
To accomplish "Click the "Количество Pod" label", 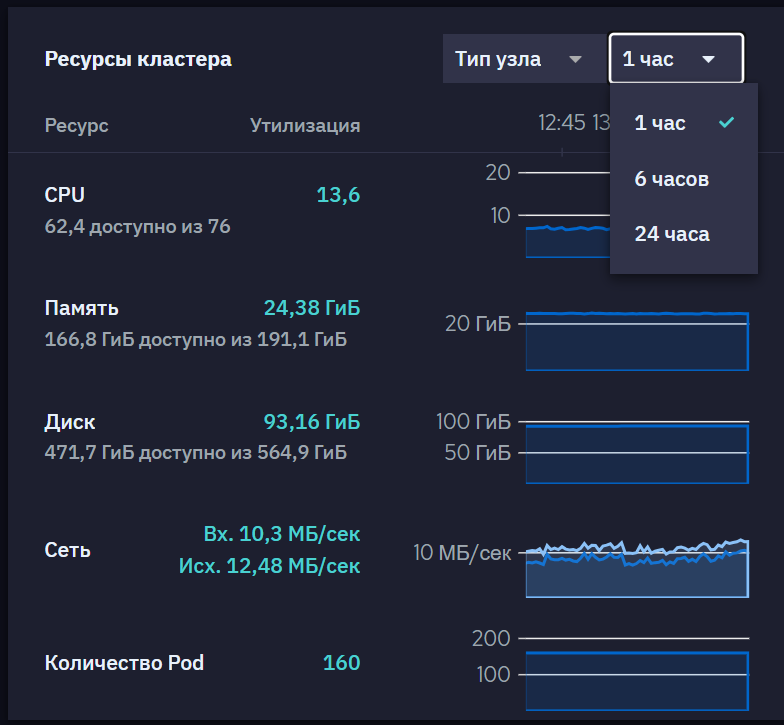I will pyautogui.click(x=124, y=662).
